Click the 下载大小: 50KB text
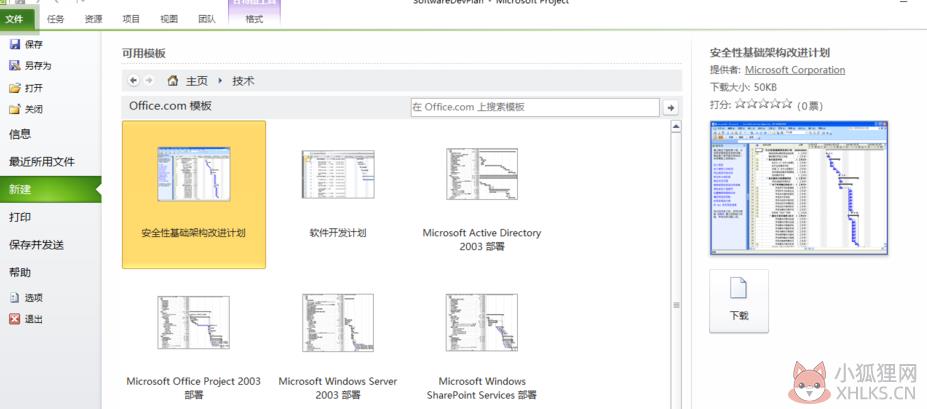 (743, 87)
